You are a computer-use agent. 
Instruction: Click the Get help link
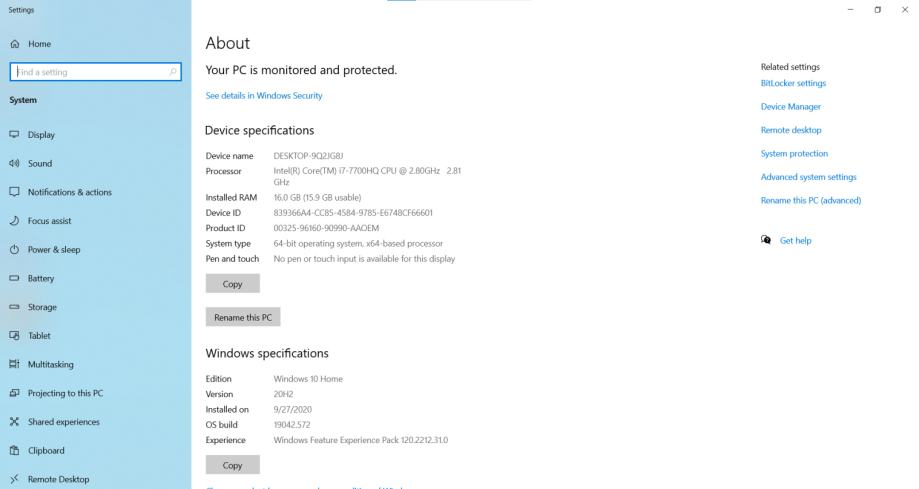click(x=795, y=240)
